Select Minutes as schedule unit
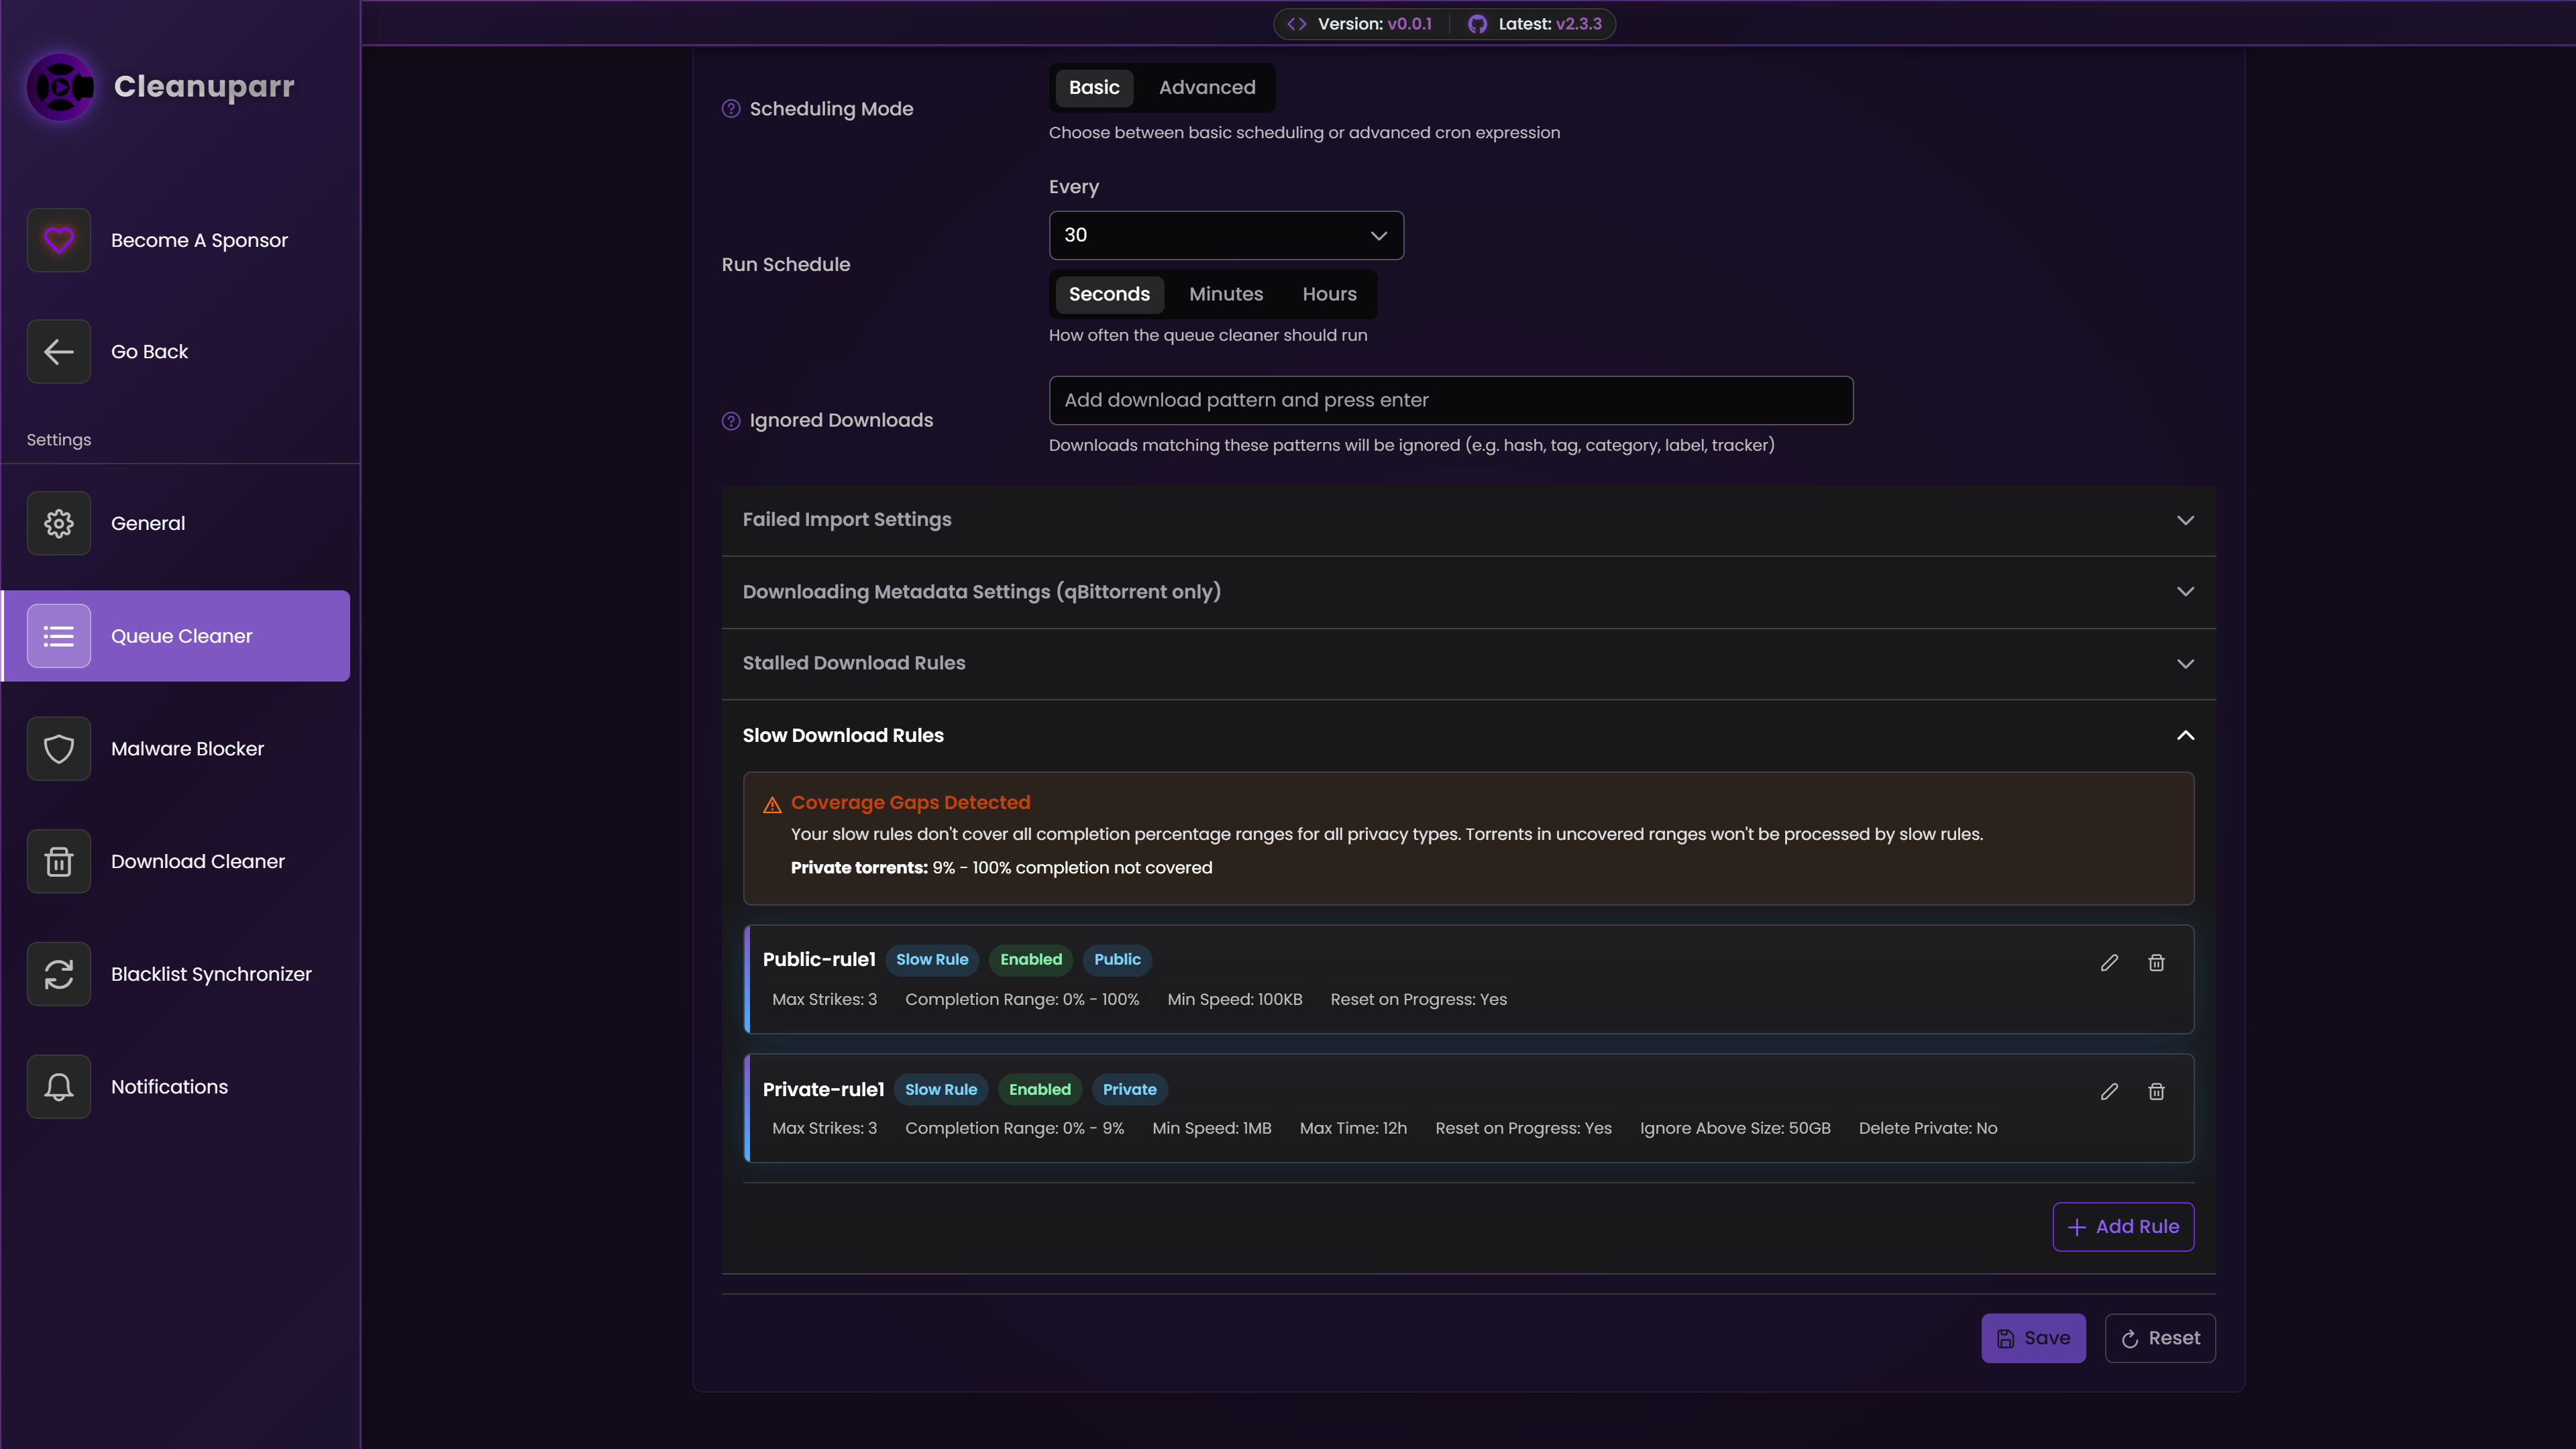The height and width of the screenshot is (1449, 2576). (x=1225, y=294)
